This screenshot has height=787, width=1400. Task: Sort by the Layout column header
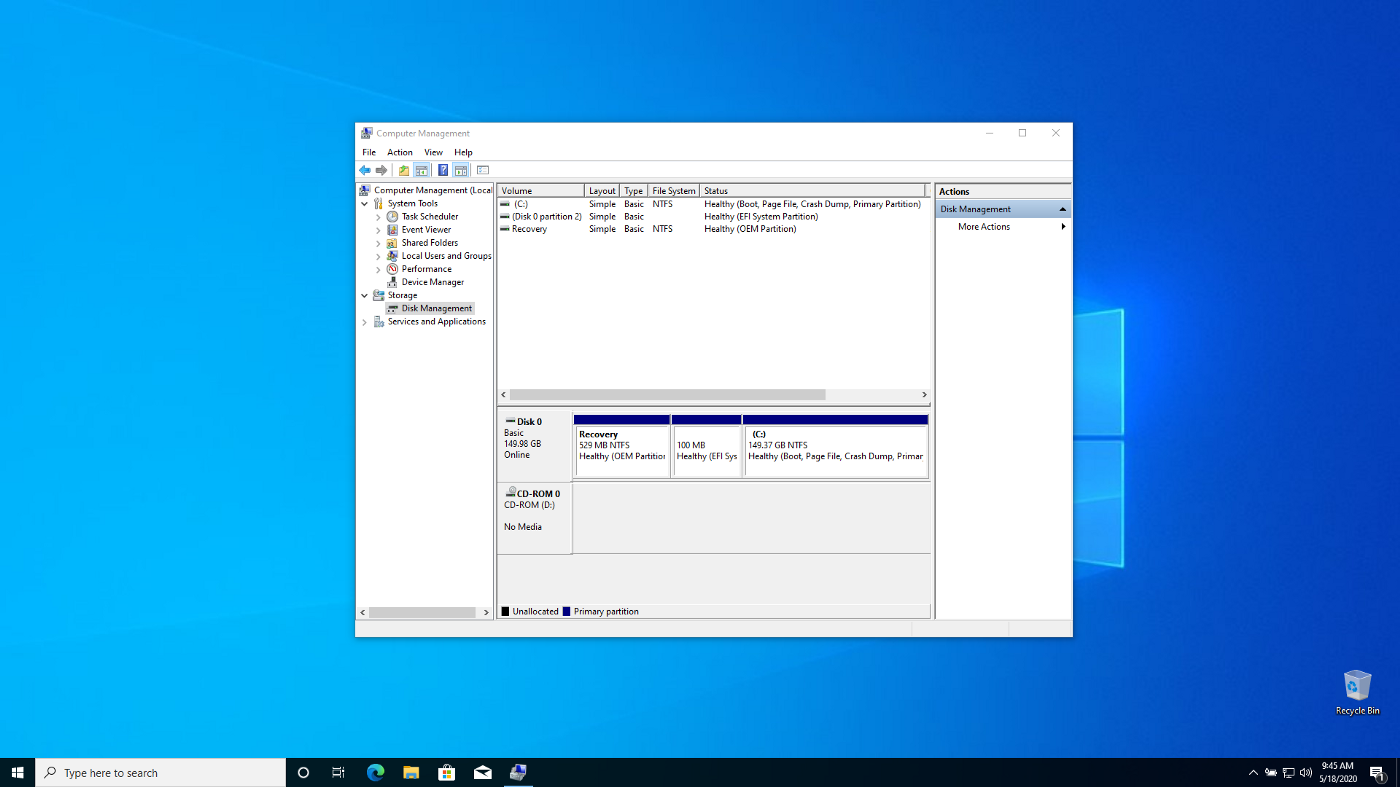point(602,190)
